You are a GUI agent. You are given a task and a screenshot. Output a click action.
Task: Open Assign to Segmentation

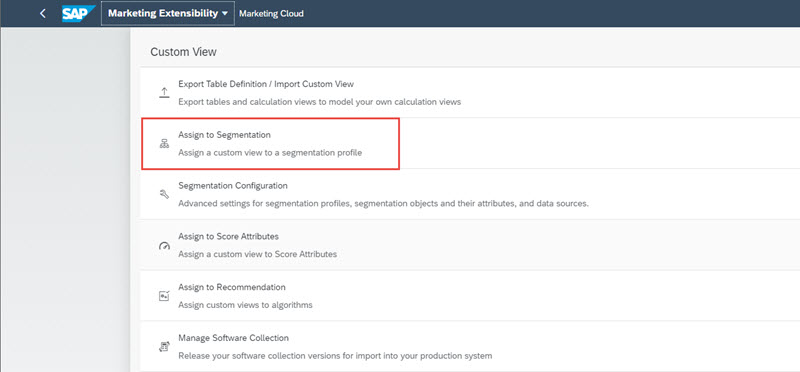(x=224, y=135)
